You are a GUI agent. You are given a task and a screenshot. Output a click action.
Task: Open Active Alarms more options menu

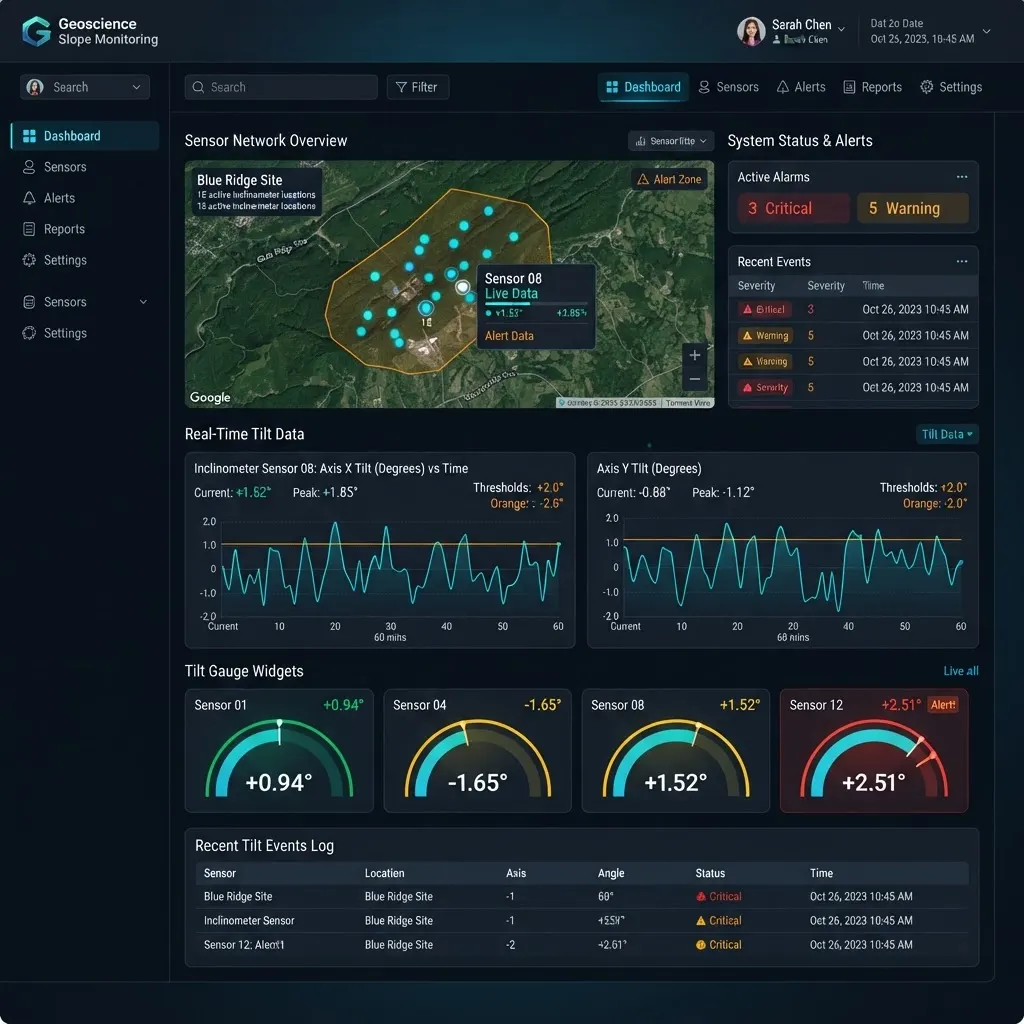point(961,177)
